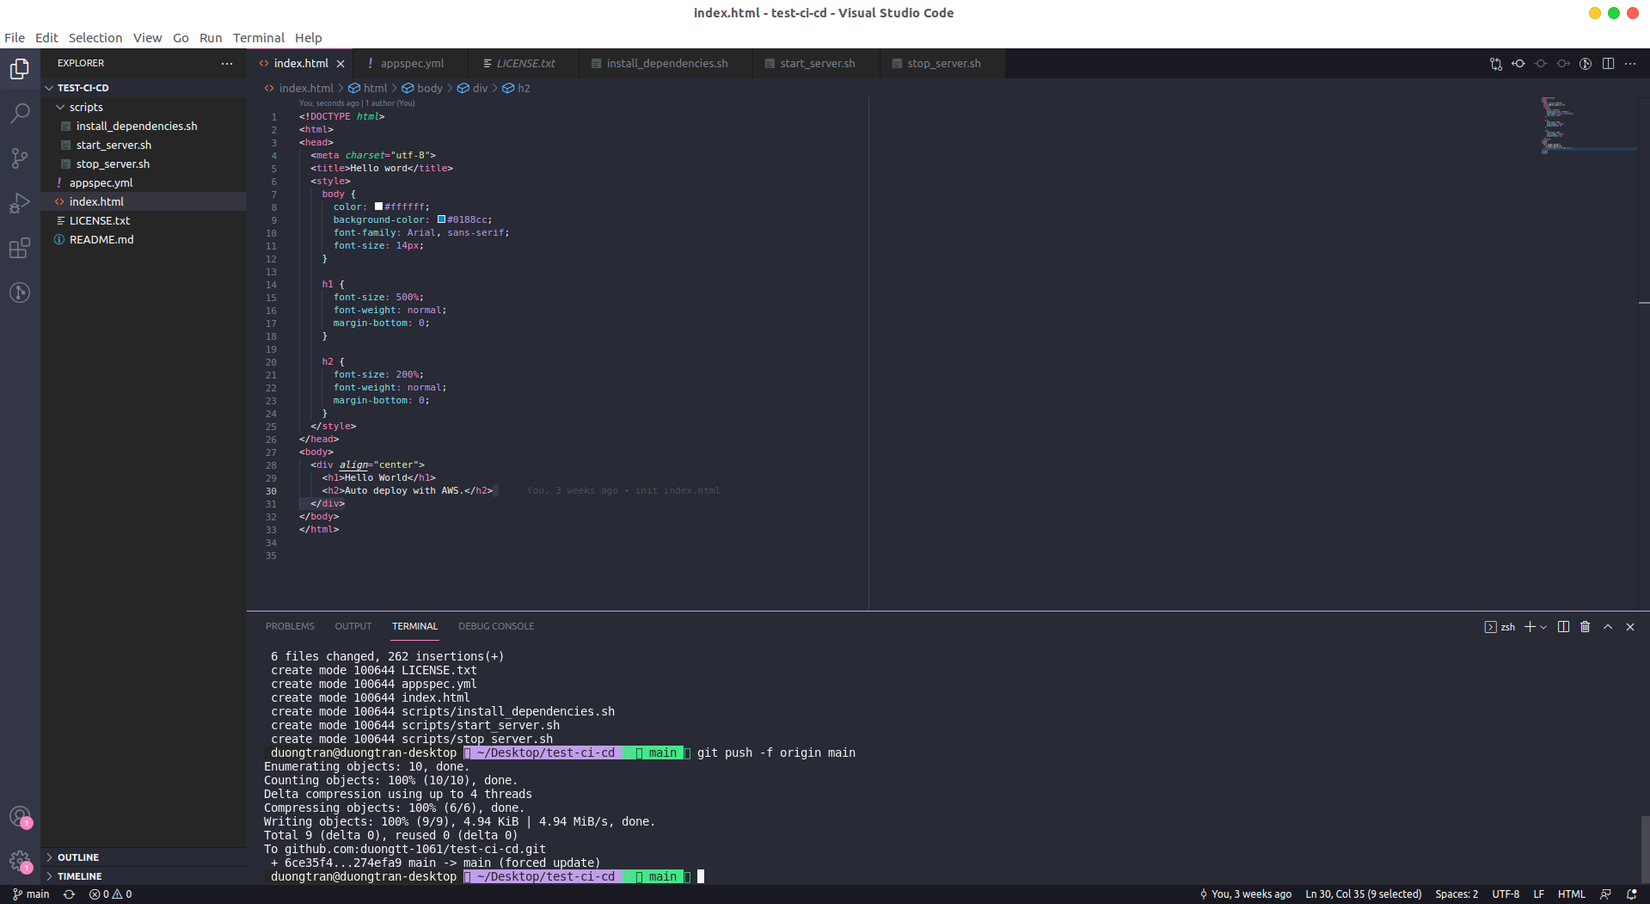Click the body breadcrumb segment
This screenshot has height=904, width=1650.
(422, 89)
